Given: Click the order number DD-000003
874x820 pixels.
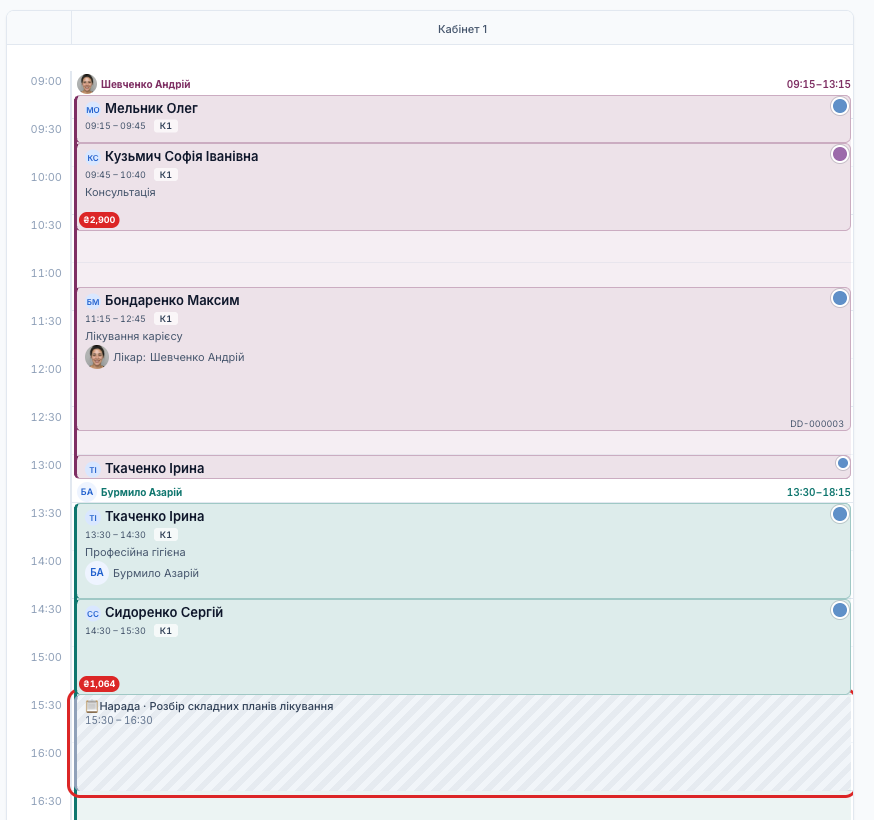Looking at the screenshot, I should (x=817, y=424).
